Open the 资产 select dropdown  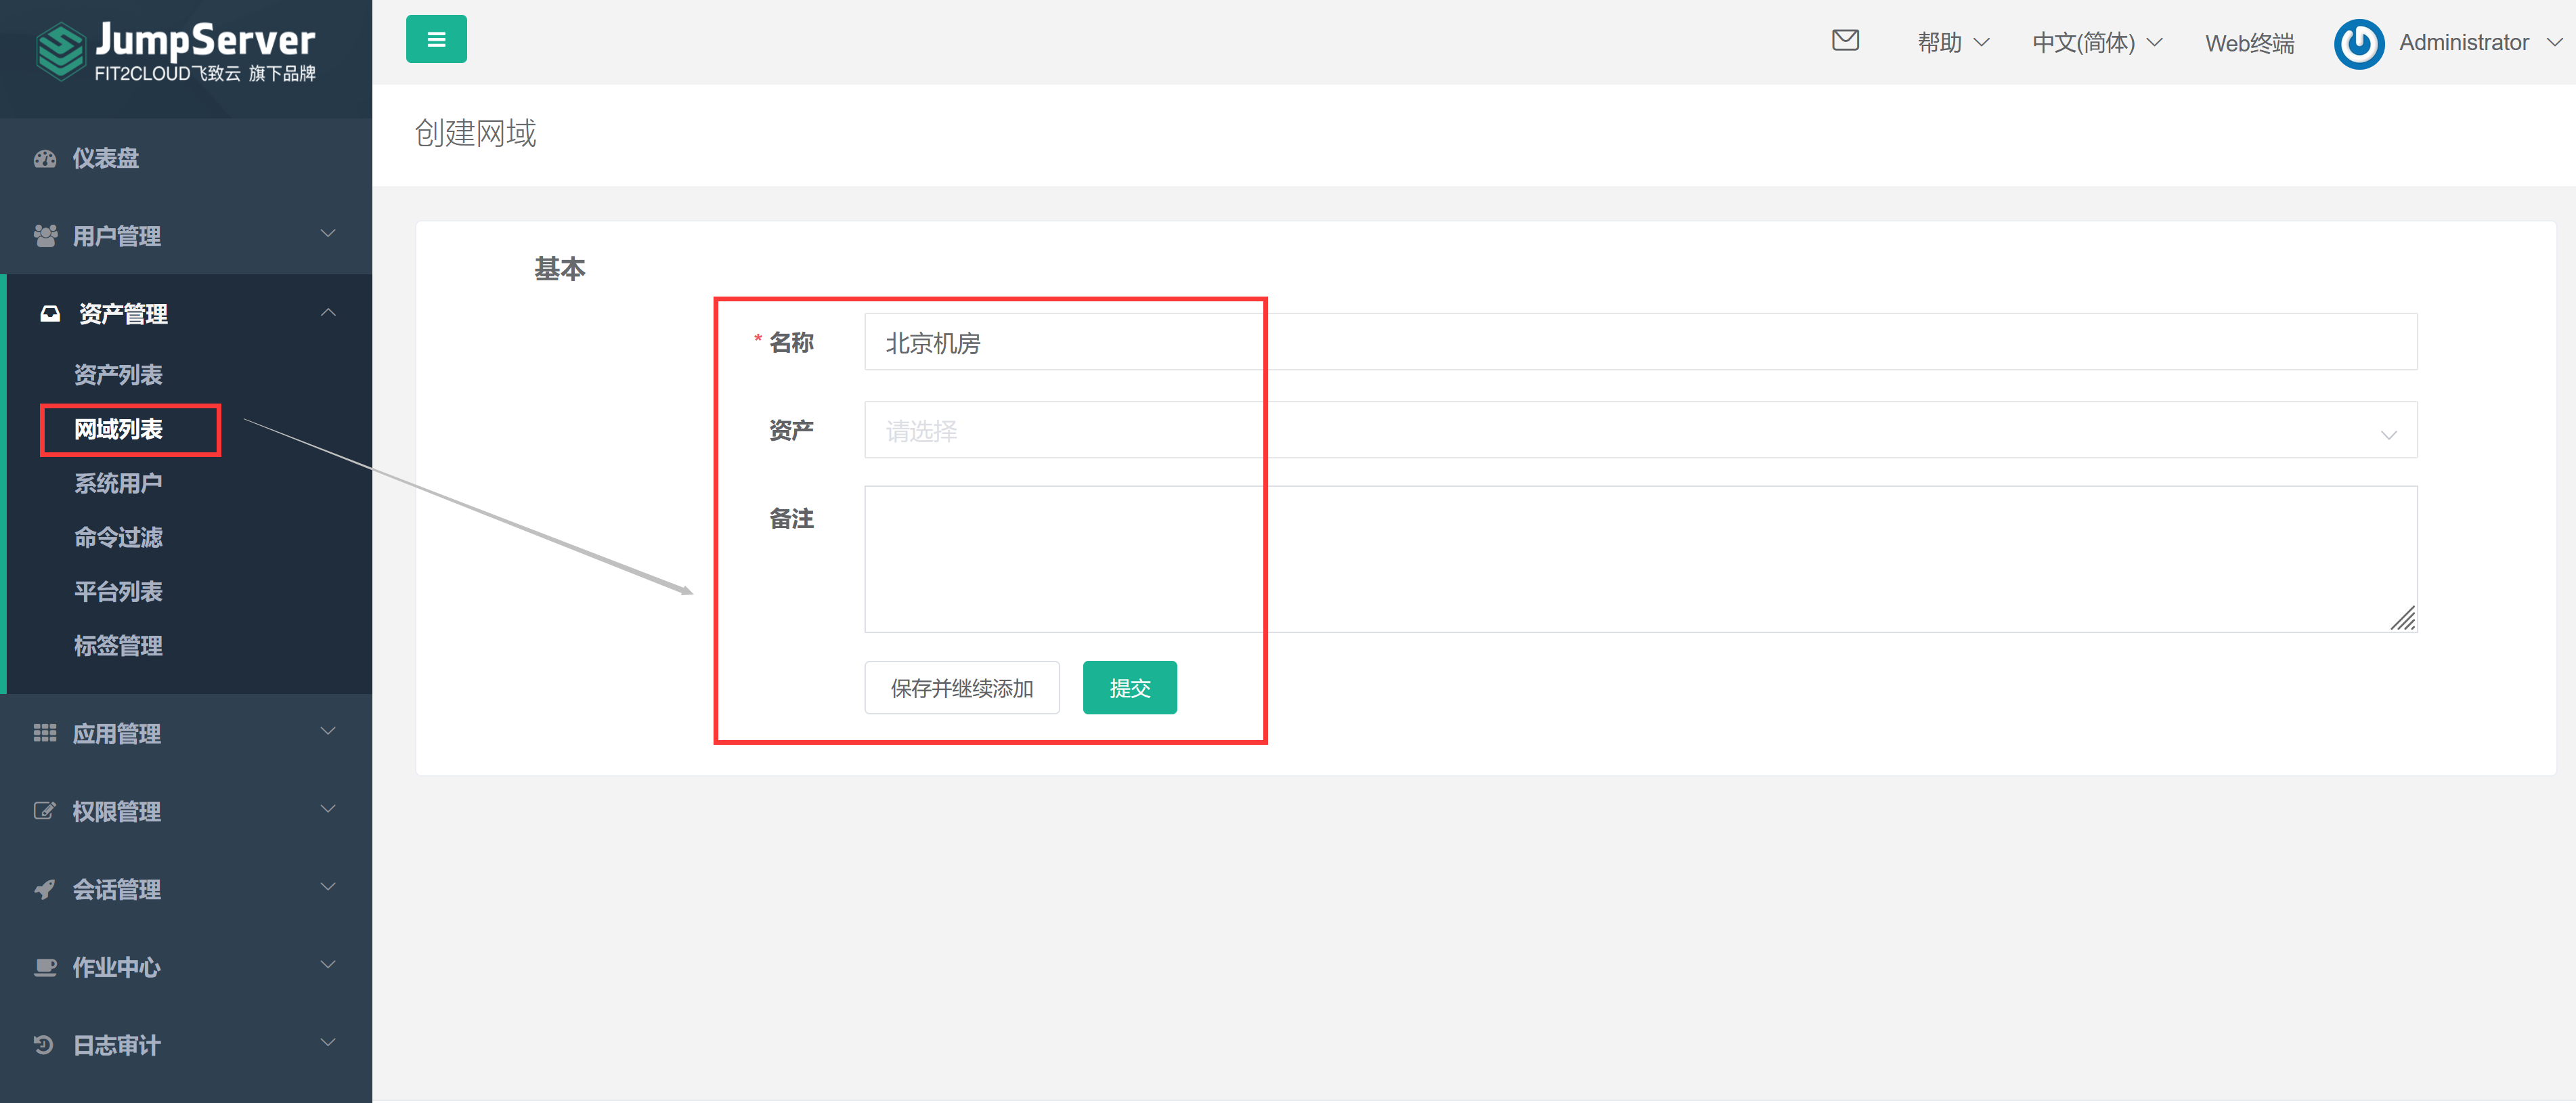[x=1640, y=430]
